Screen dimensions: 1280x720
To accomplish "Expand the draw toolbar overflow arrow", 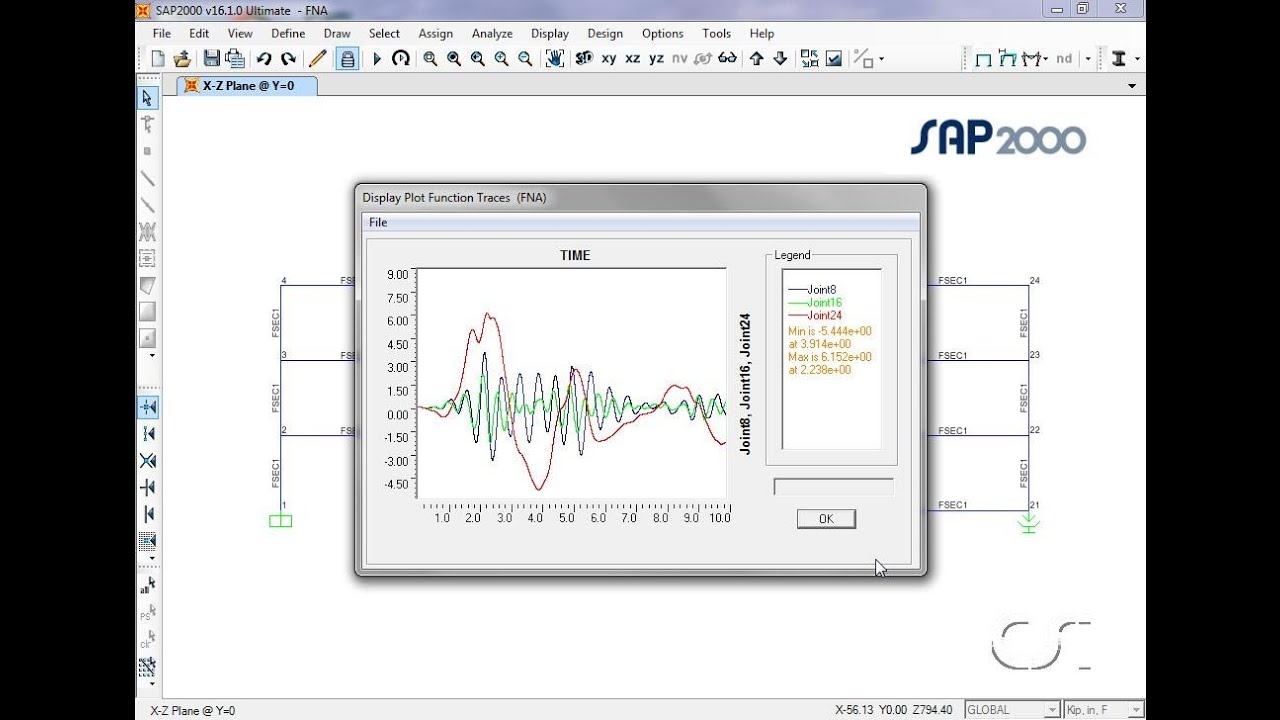I will coord(152,355).
